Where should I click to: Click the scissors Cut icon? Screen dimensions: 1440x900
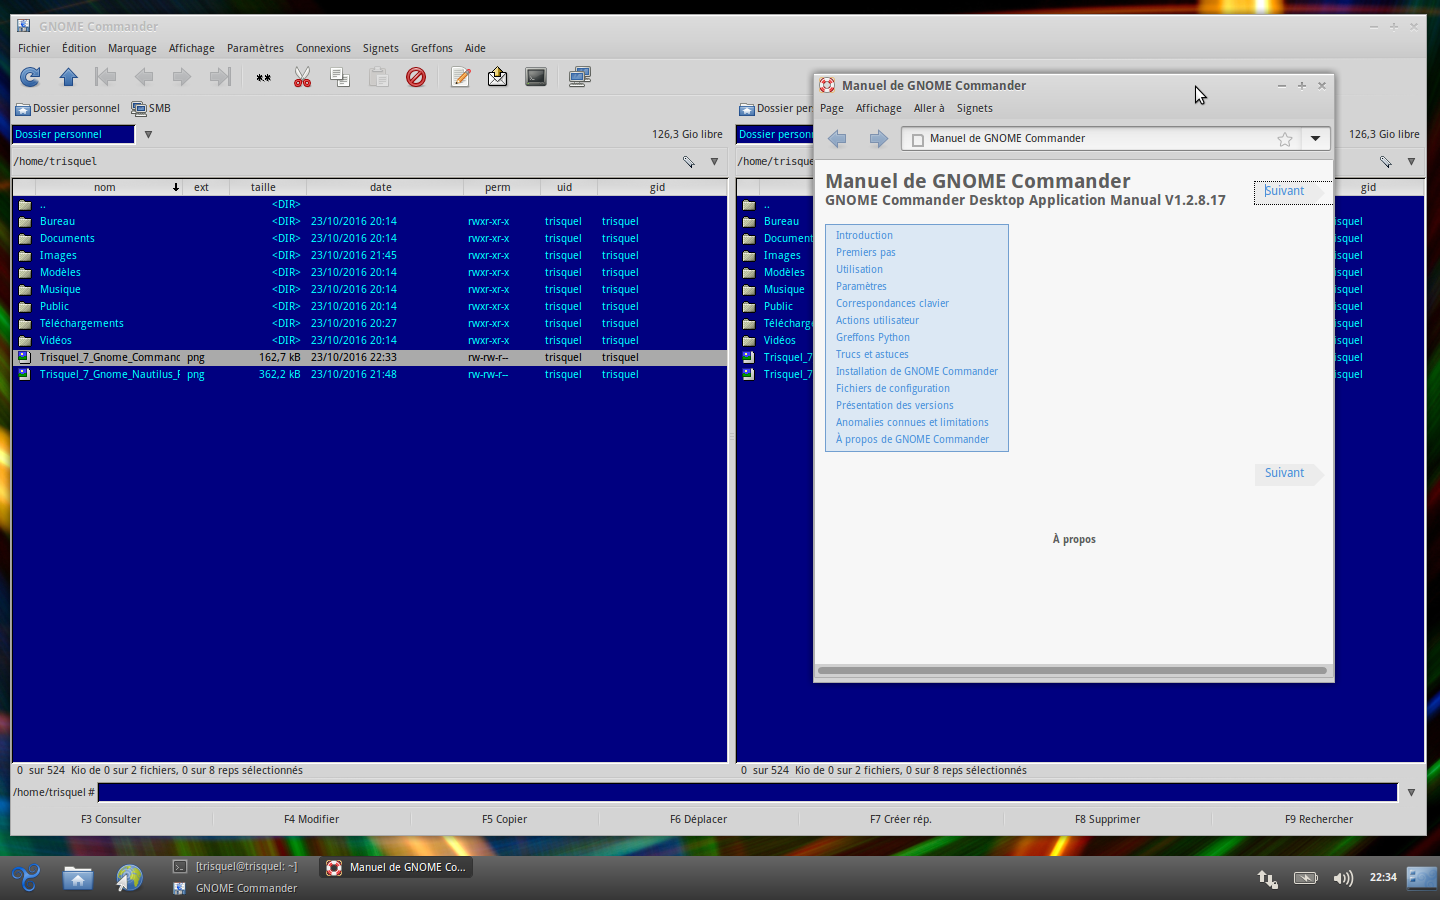pos(302,77)
